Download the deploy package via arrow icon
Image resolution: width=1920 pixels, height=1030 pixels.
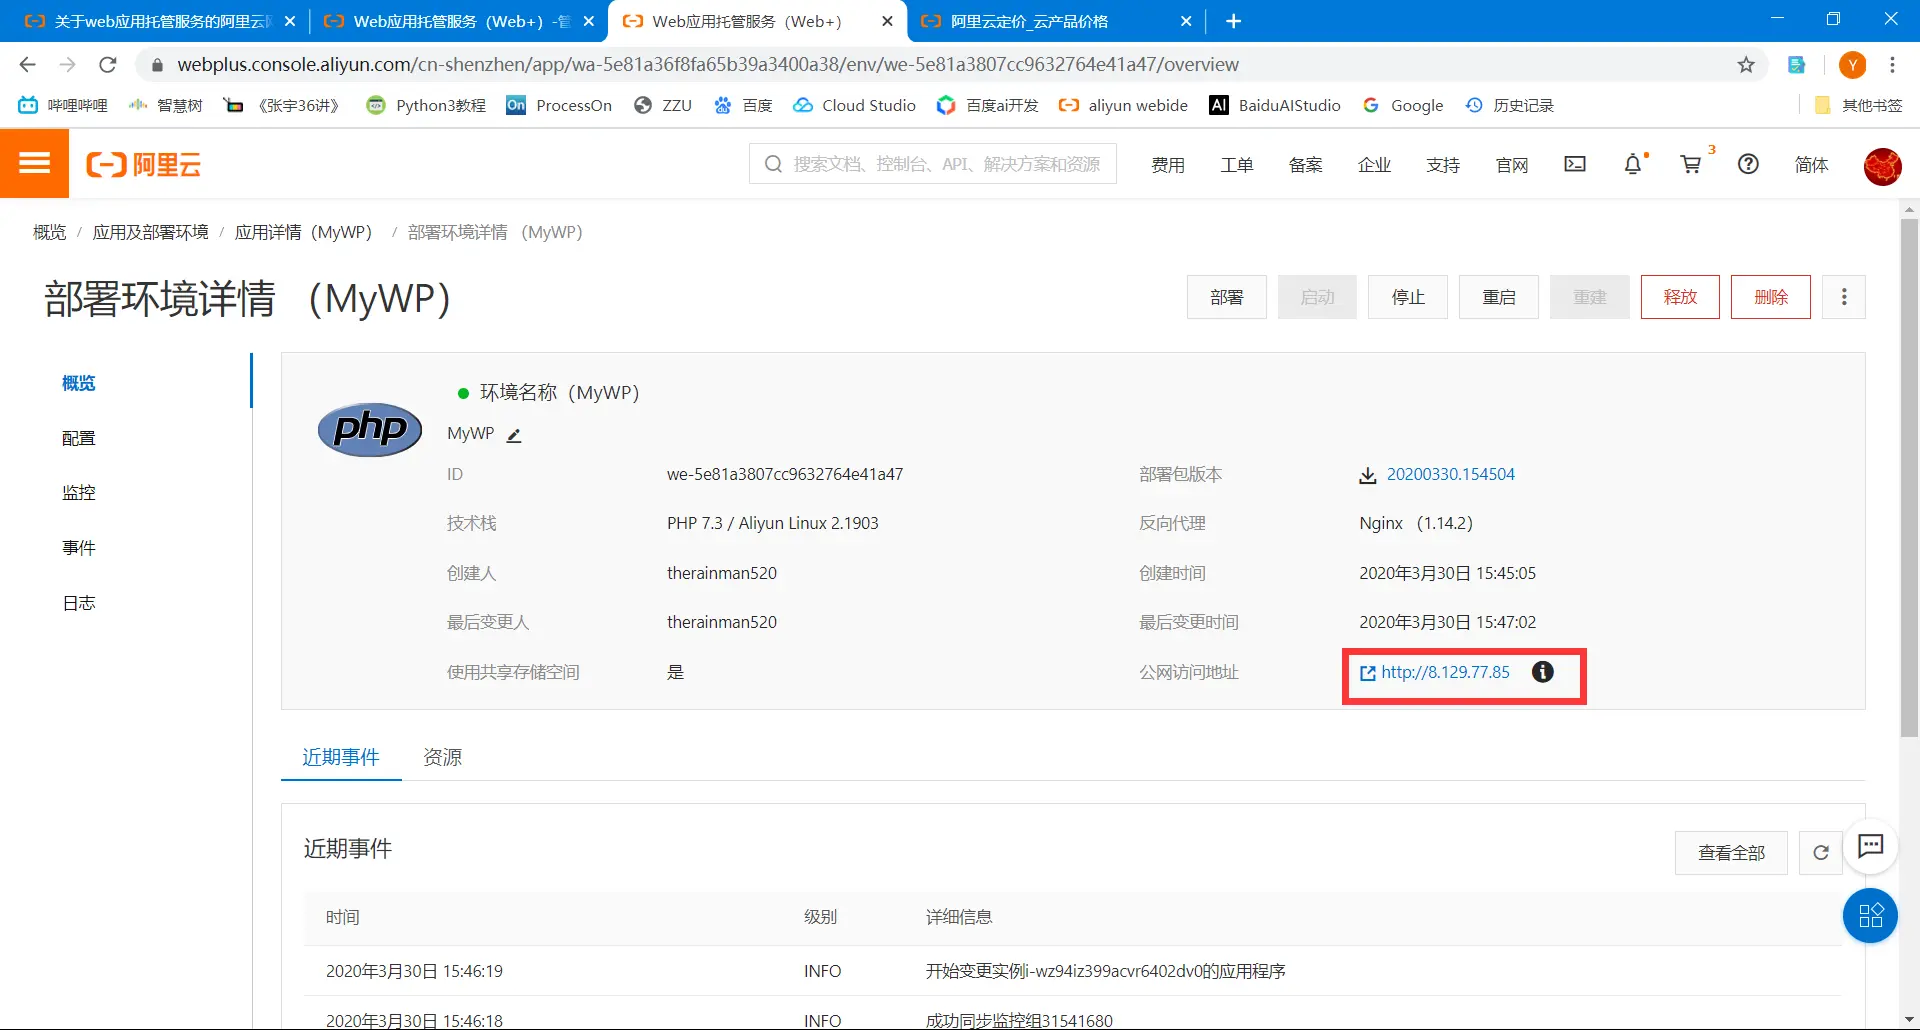(x=1367, y=475)
